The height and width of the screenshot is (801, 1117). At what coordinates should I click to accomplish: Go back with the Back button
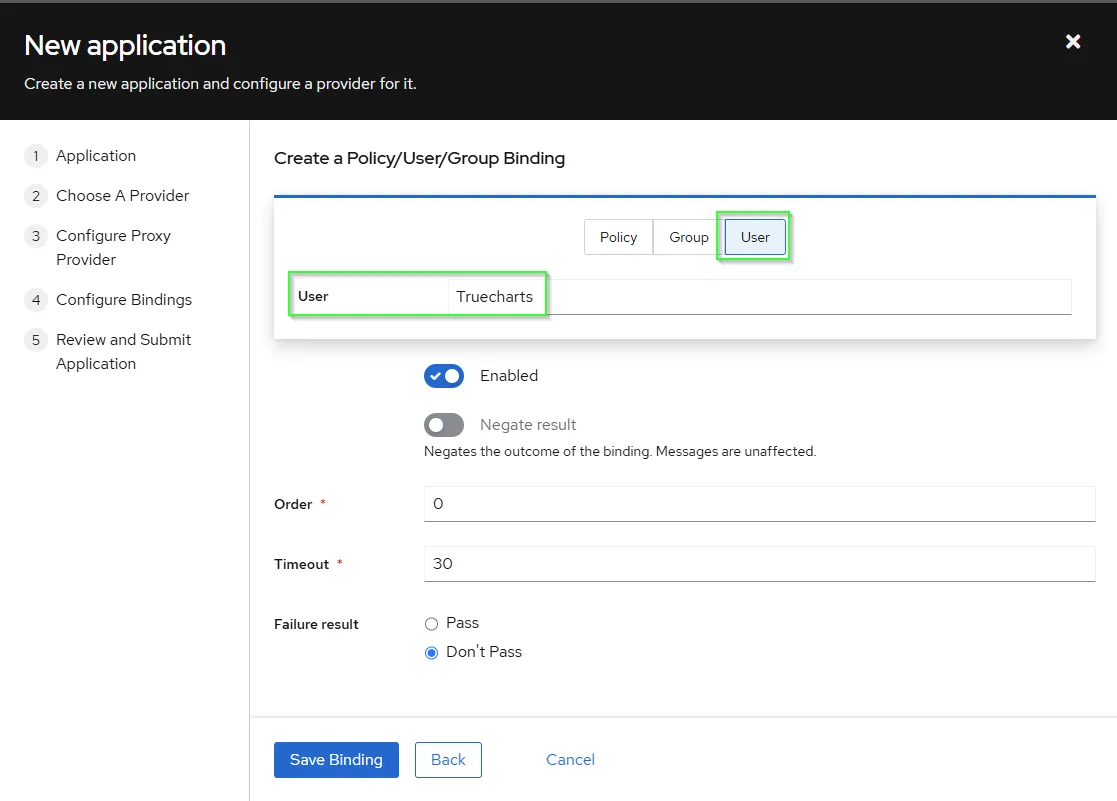[x=448, y=760]
